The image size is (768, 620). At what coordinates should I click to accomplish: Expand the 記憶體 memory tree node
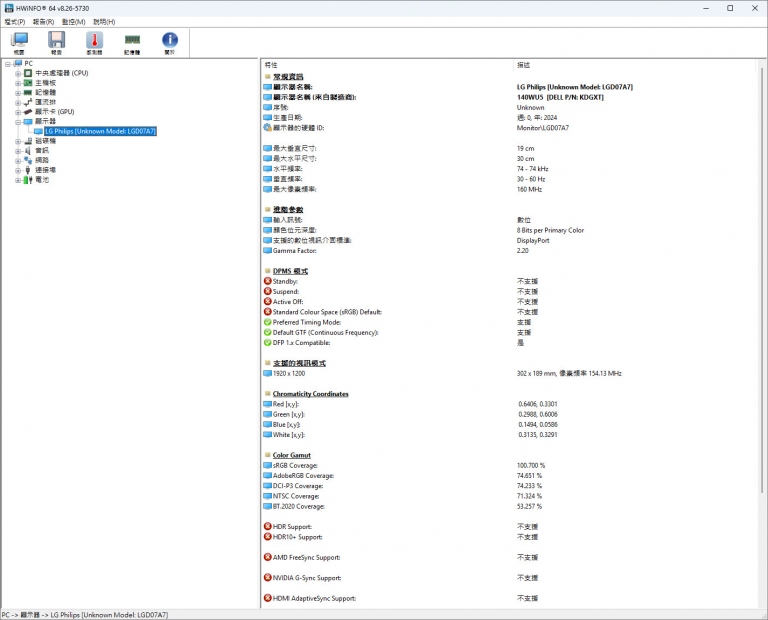18,93
